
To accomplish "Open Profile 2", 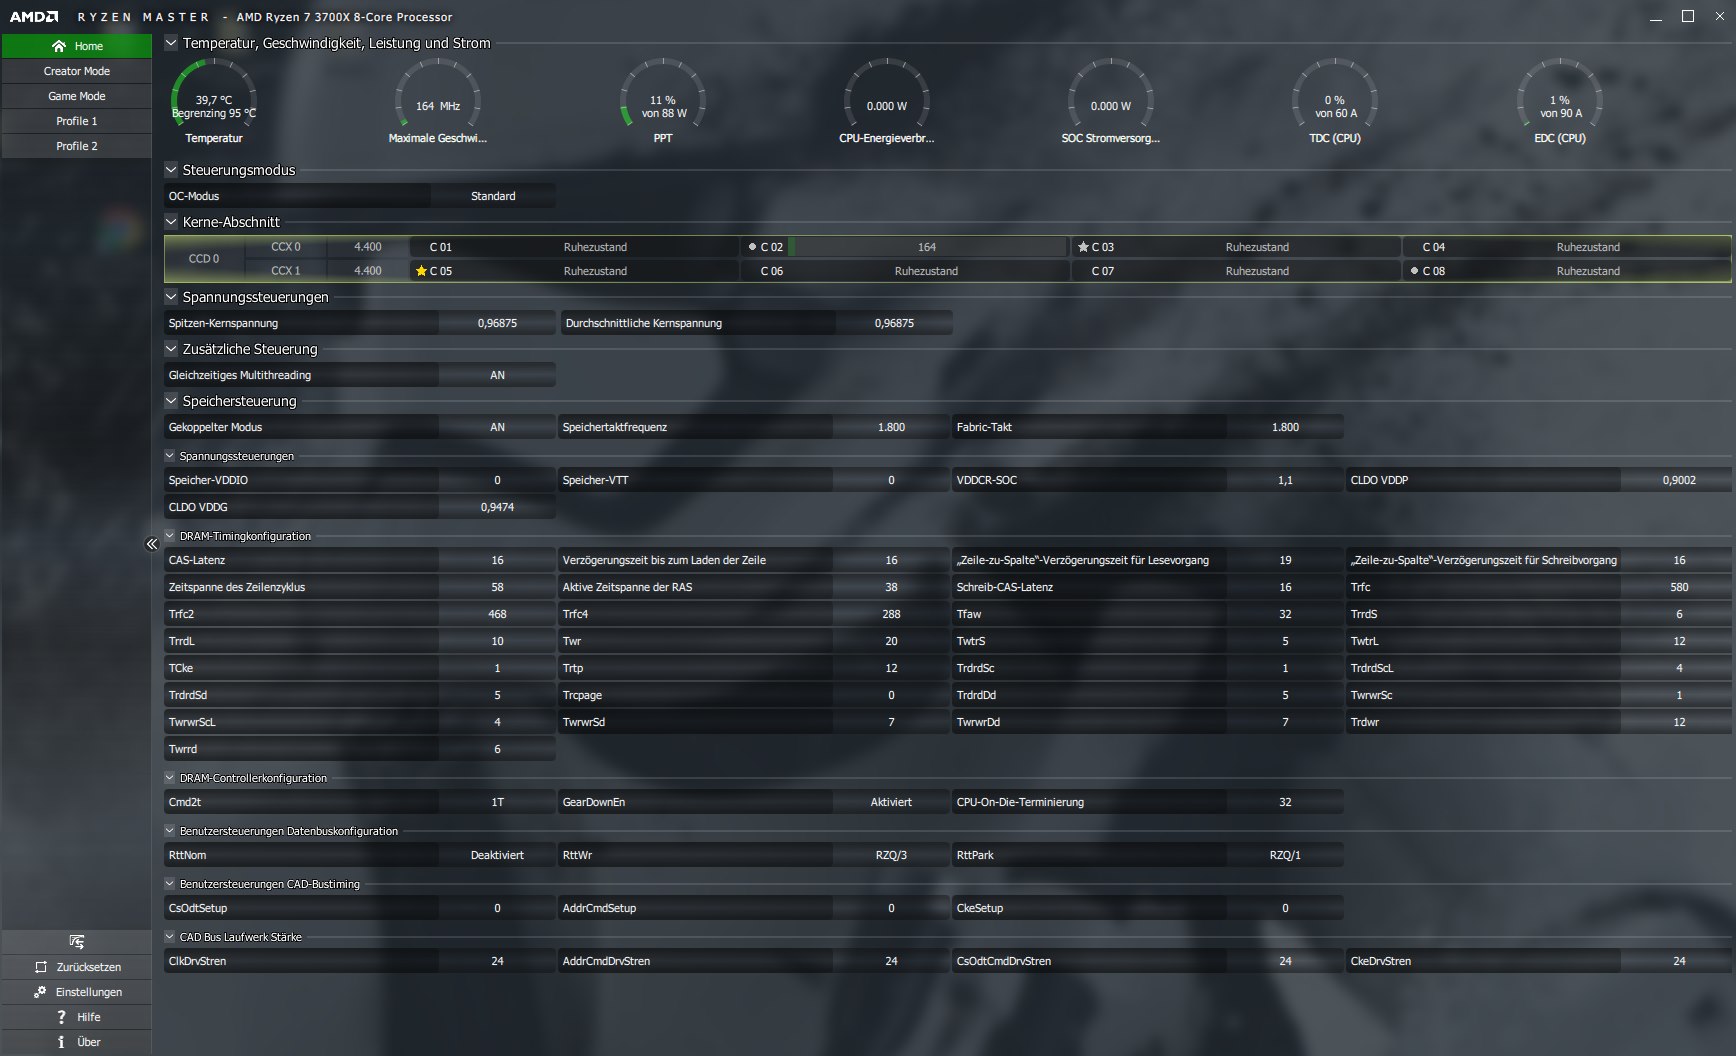I will click(77, 146).
